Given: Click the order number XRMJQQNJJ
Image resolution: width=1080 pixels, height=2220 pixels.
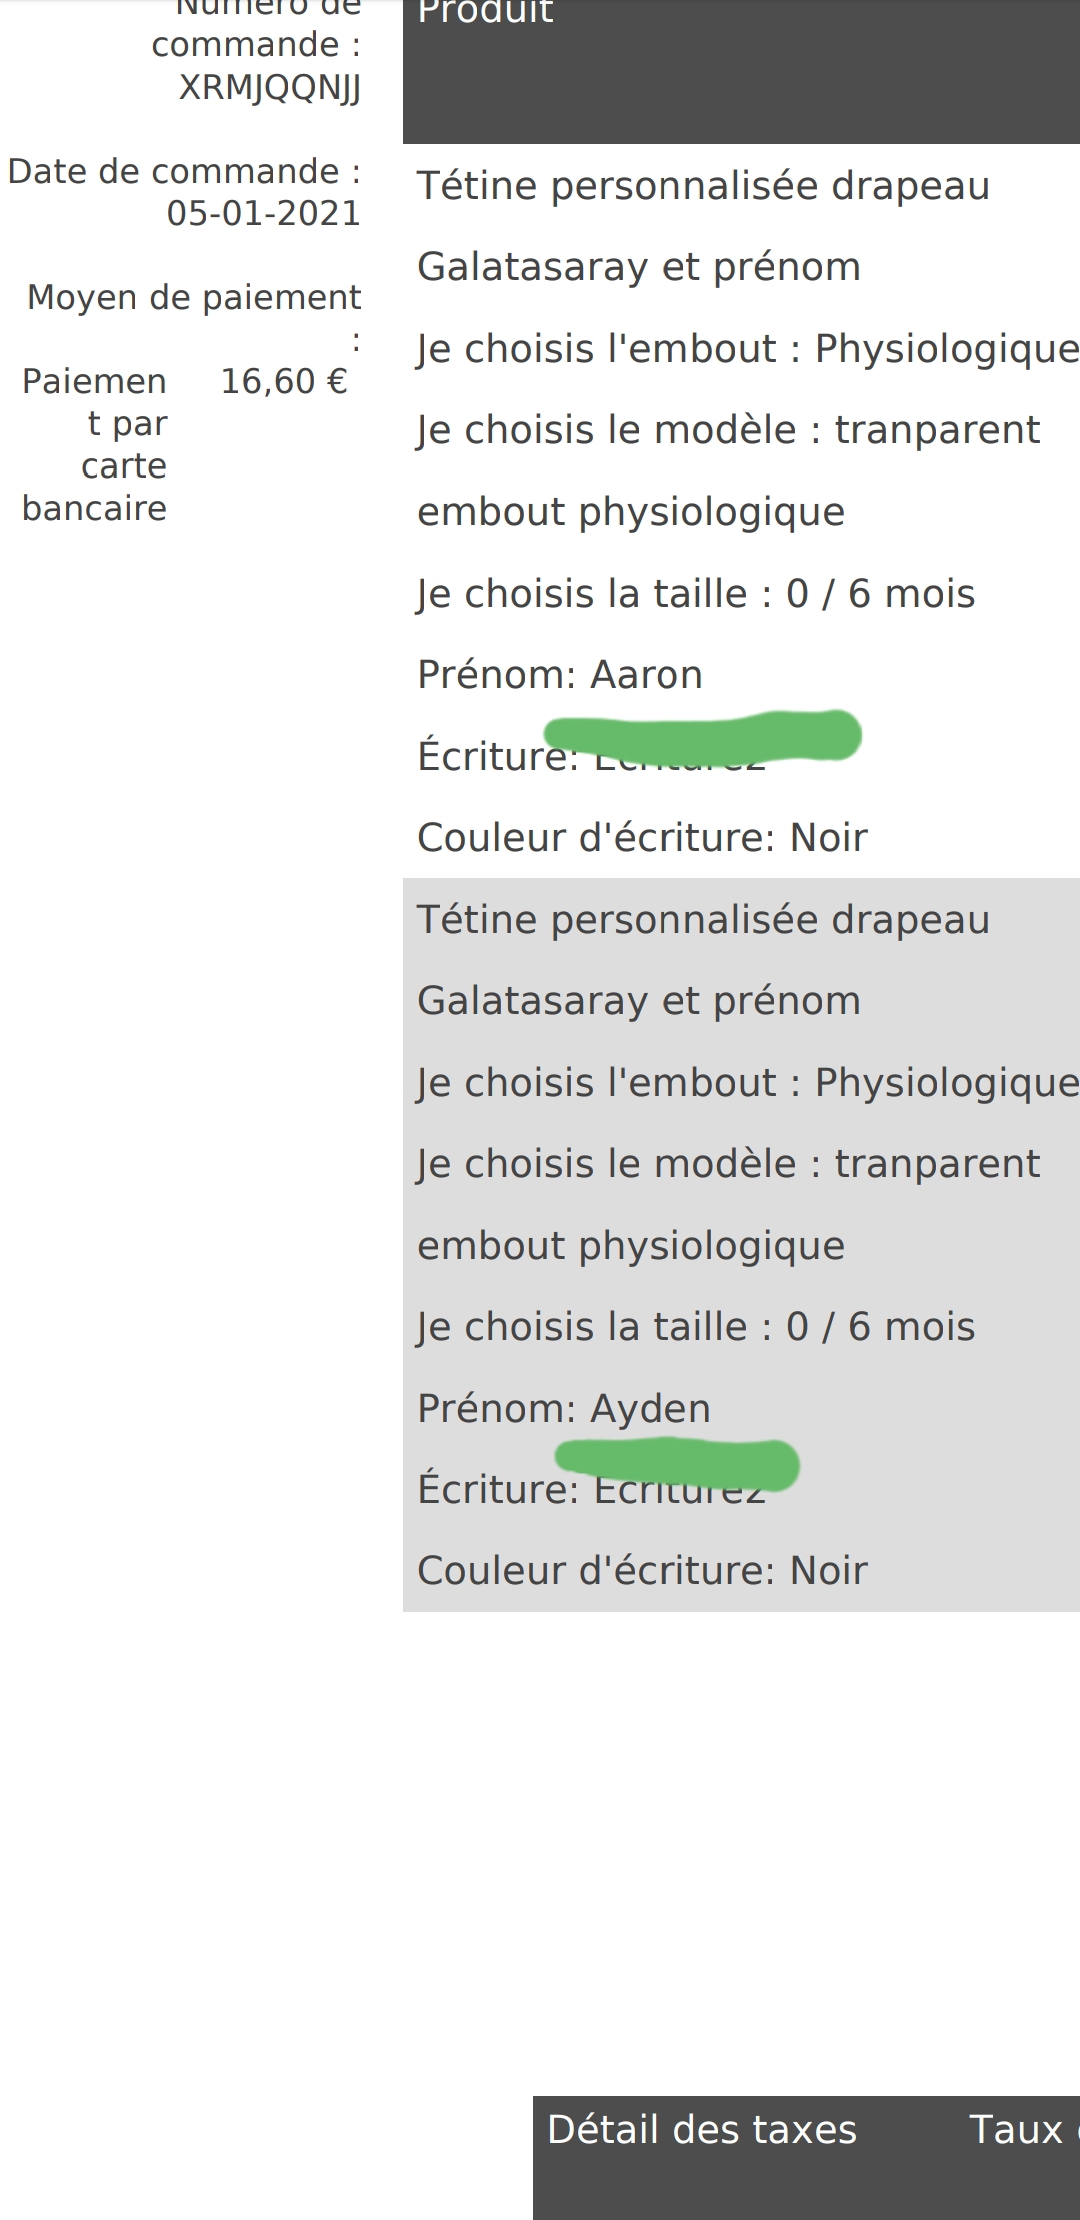Looking at the screenshot, I should click(269, 88).
